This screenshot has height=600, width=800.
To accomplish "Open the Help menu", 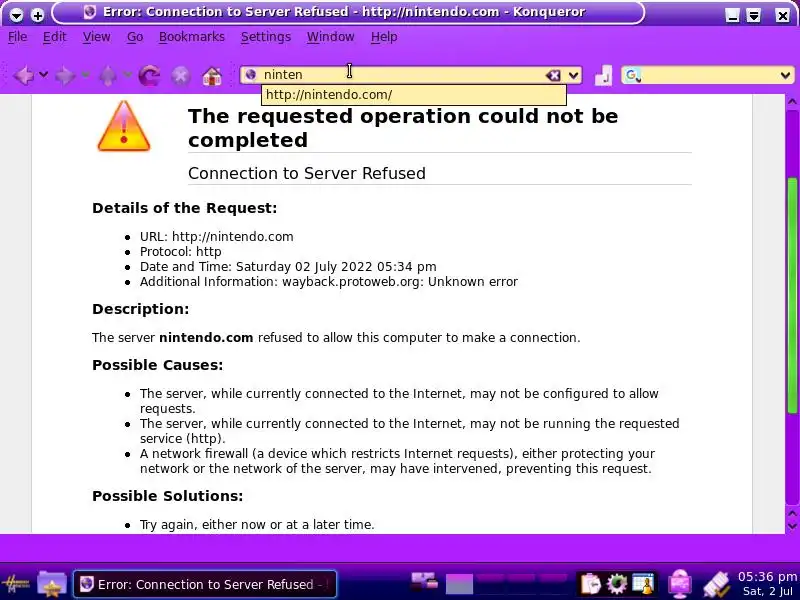I will coord(384,37).
